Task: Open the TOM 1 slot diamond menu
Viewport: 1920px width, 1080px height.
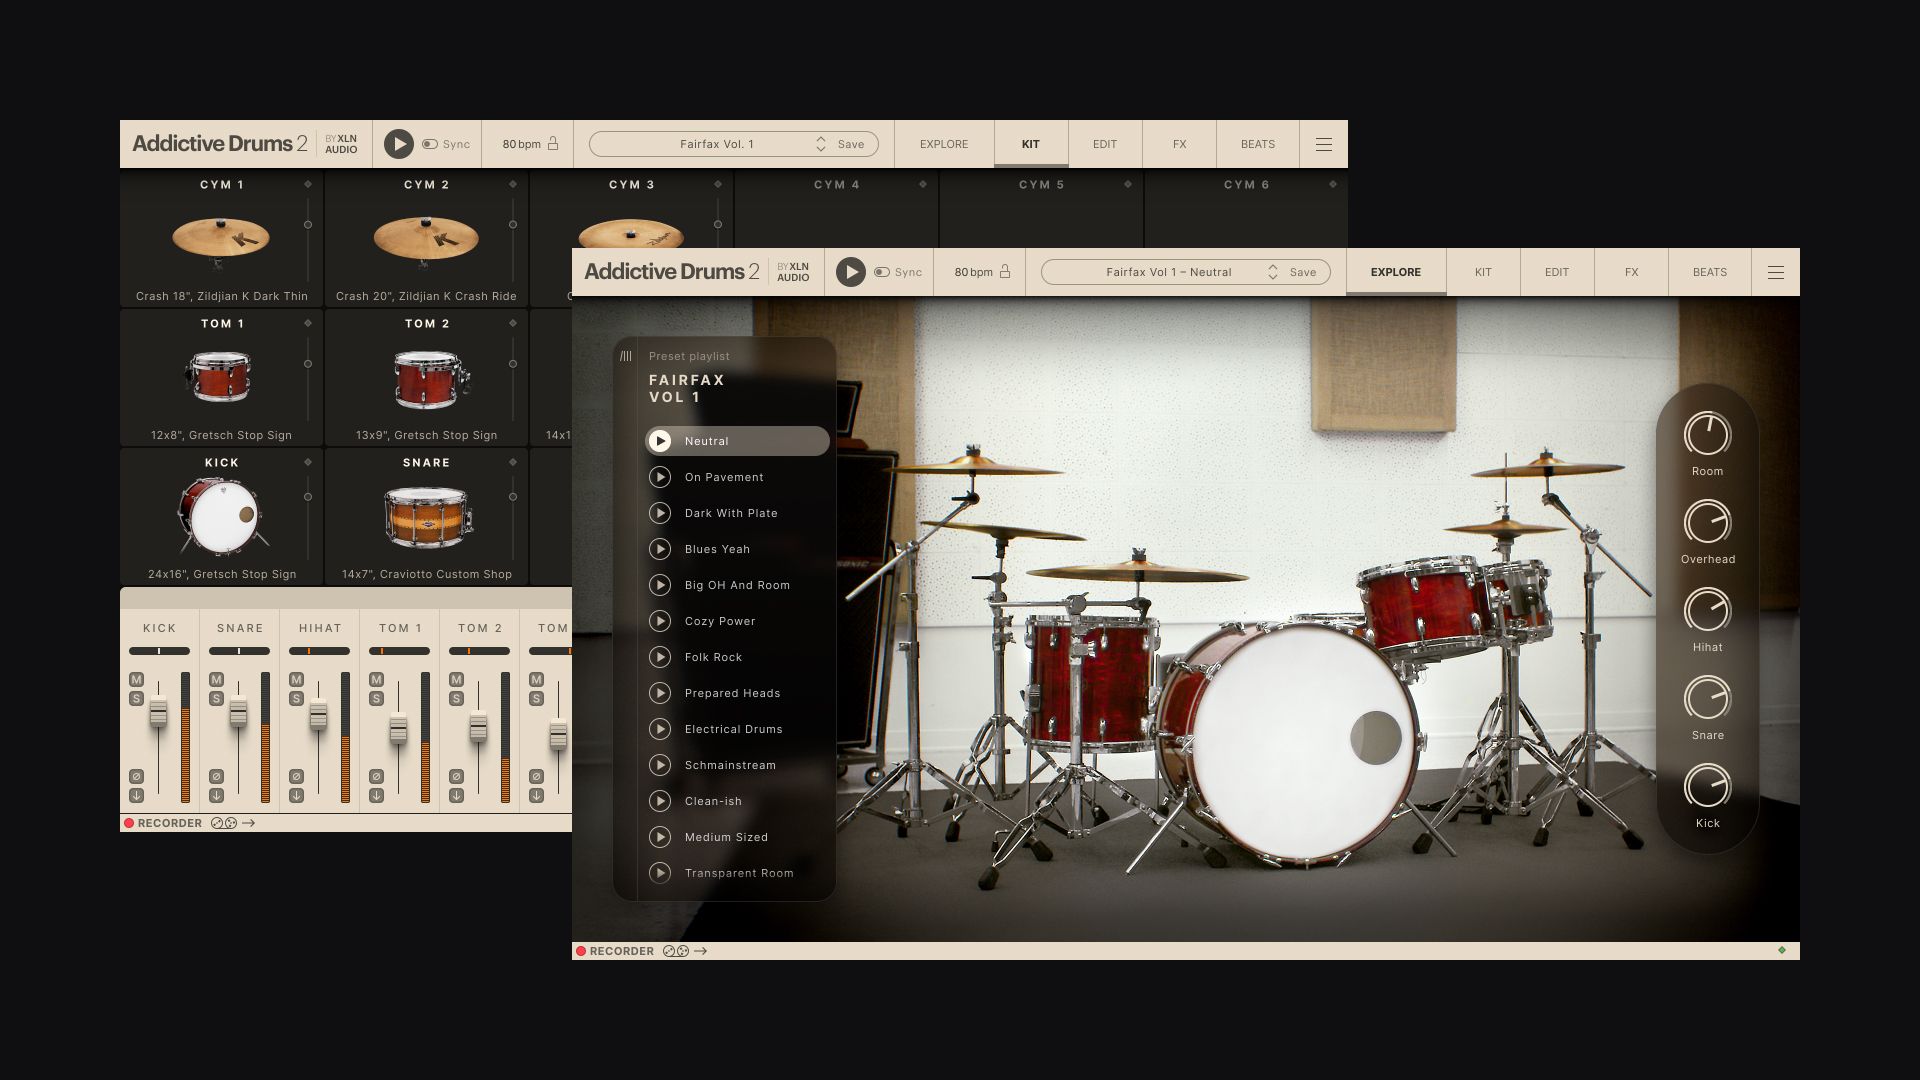Action: pyautogui.click(x=308, y=323)
